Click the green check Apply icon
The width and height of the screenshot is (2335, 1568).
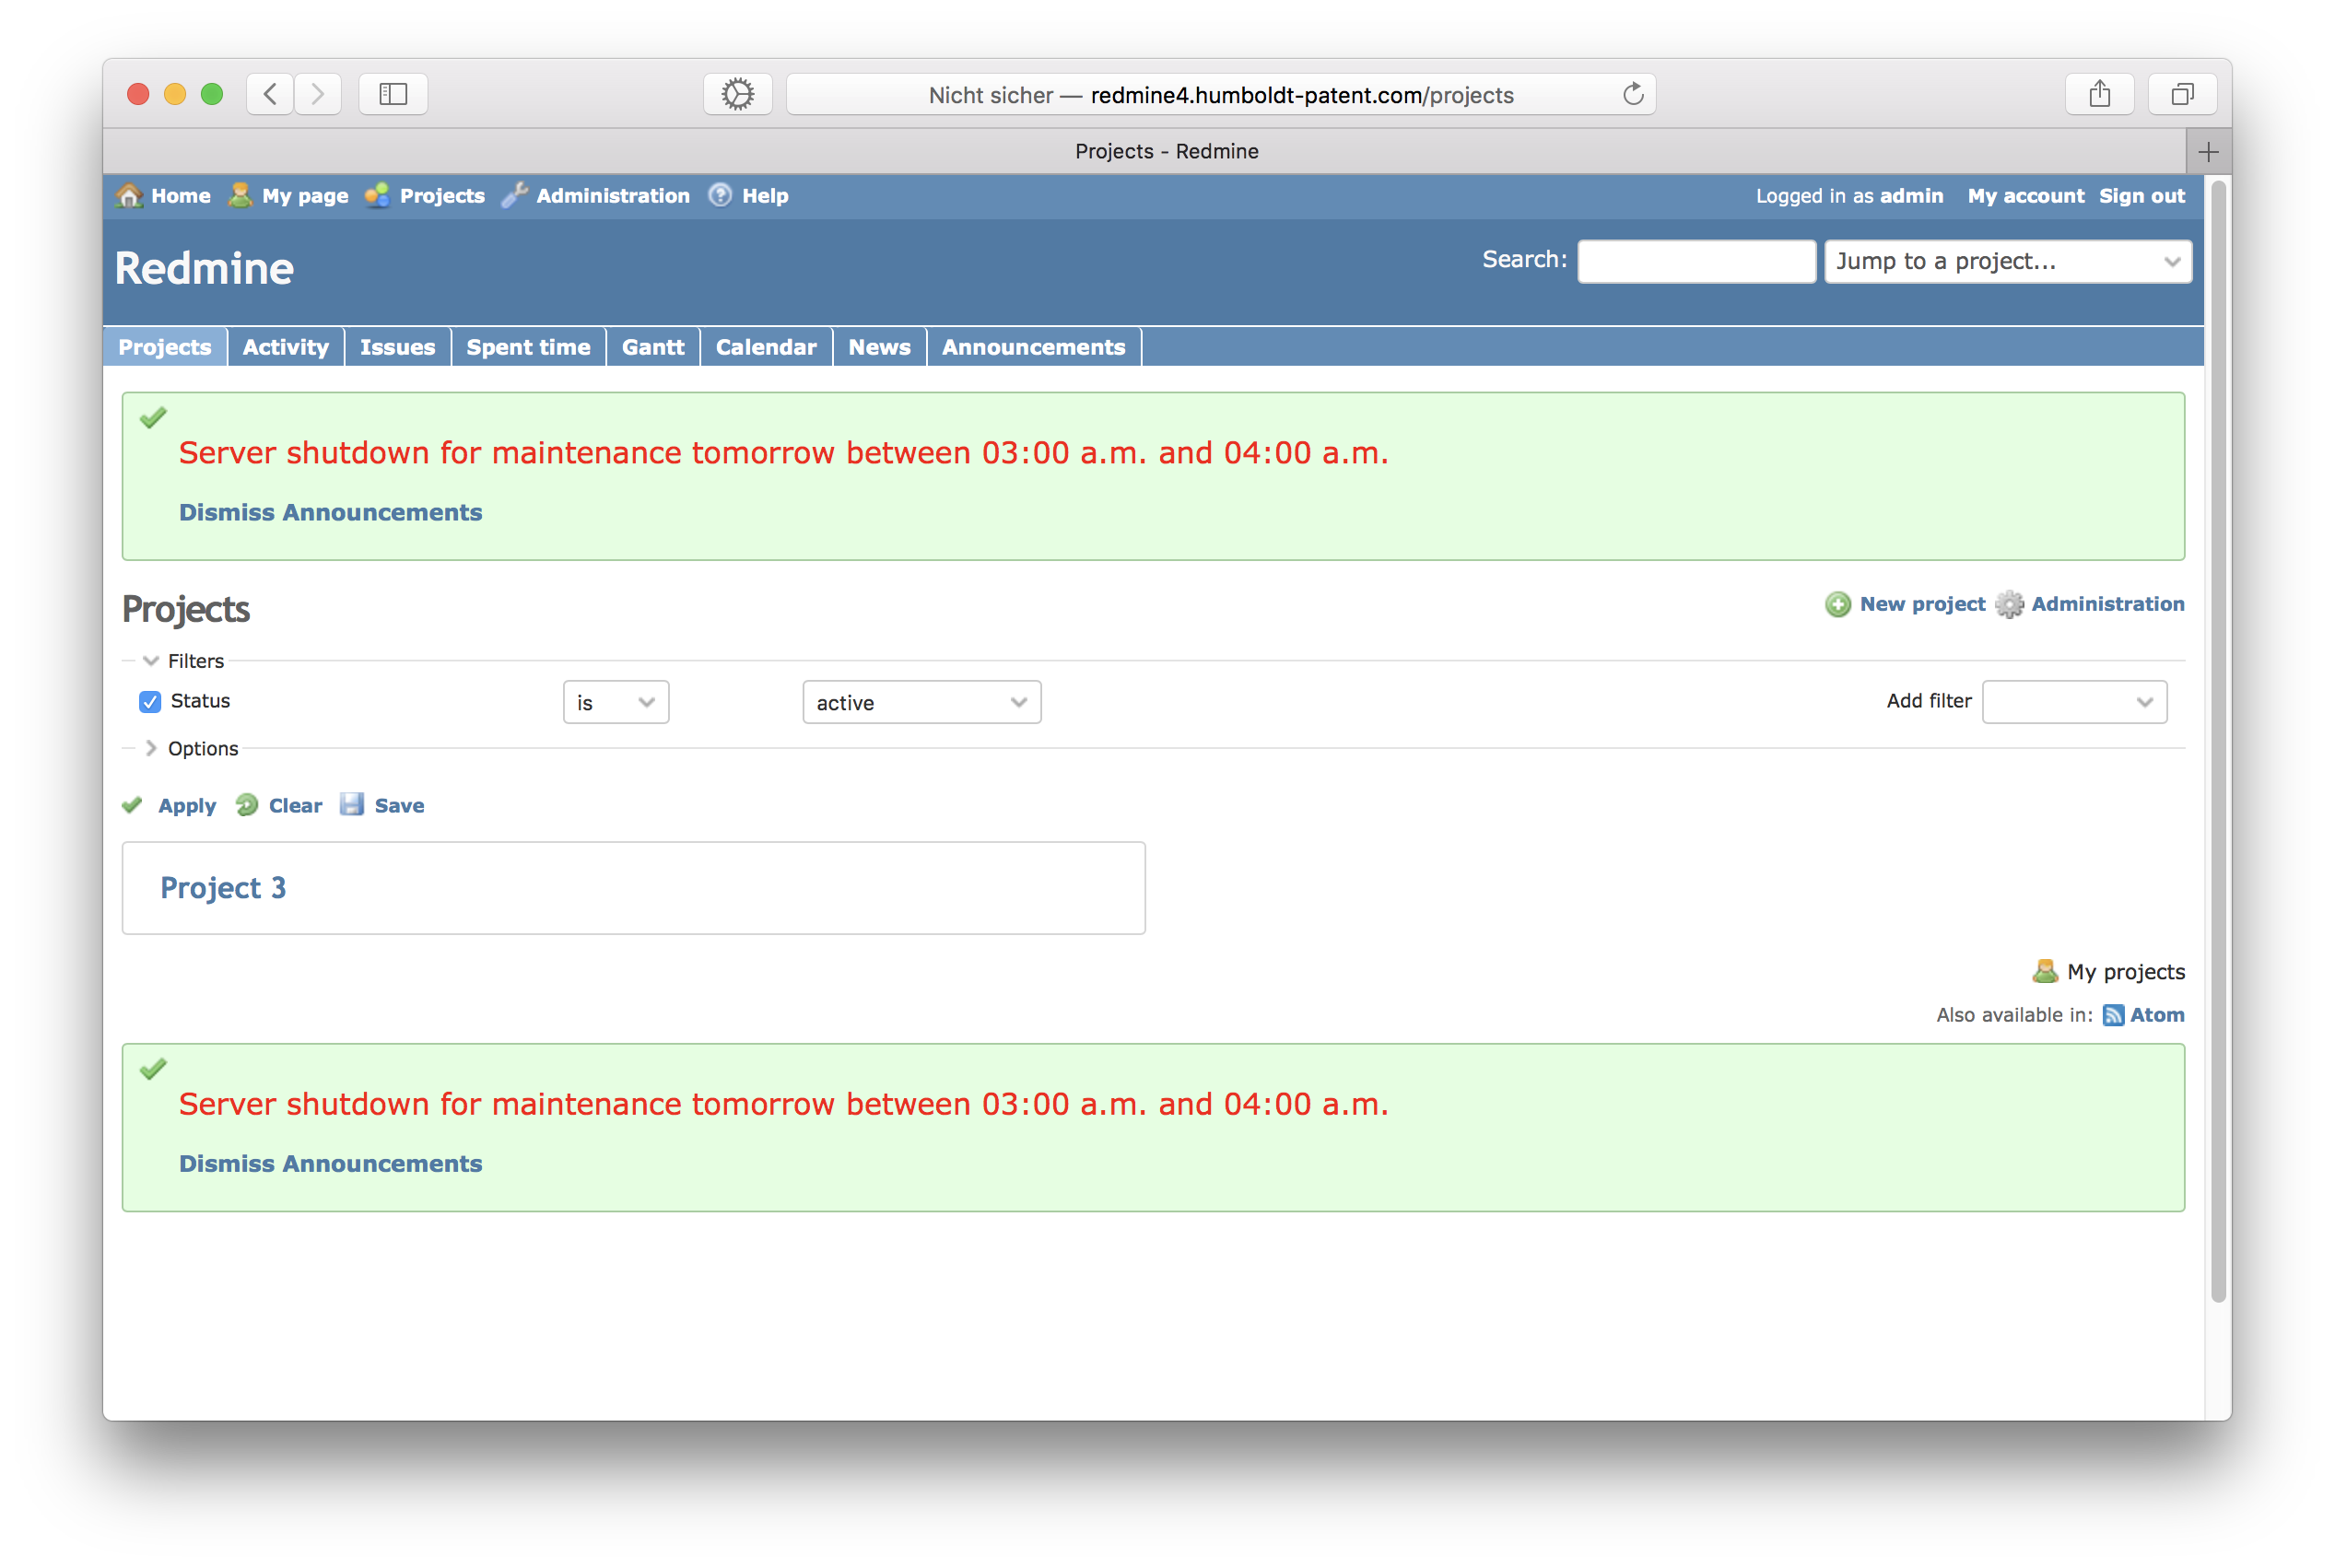(x=132, y=805)
